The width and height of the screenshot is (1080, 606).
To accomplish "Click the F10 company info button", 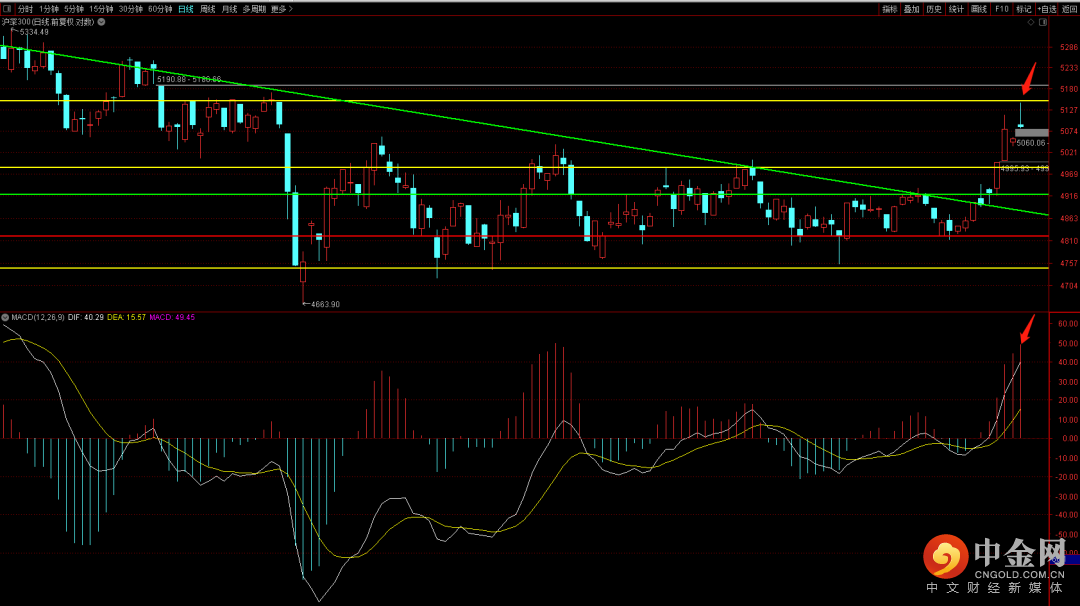I will click(1001, 9).
